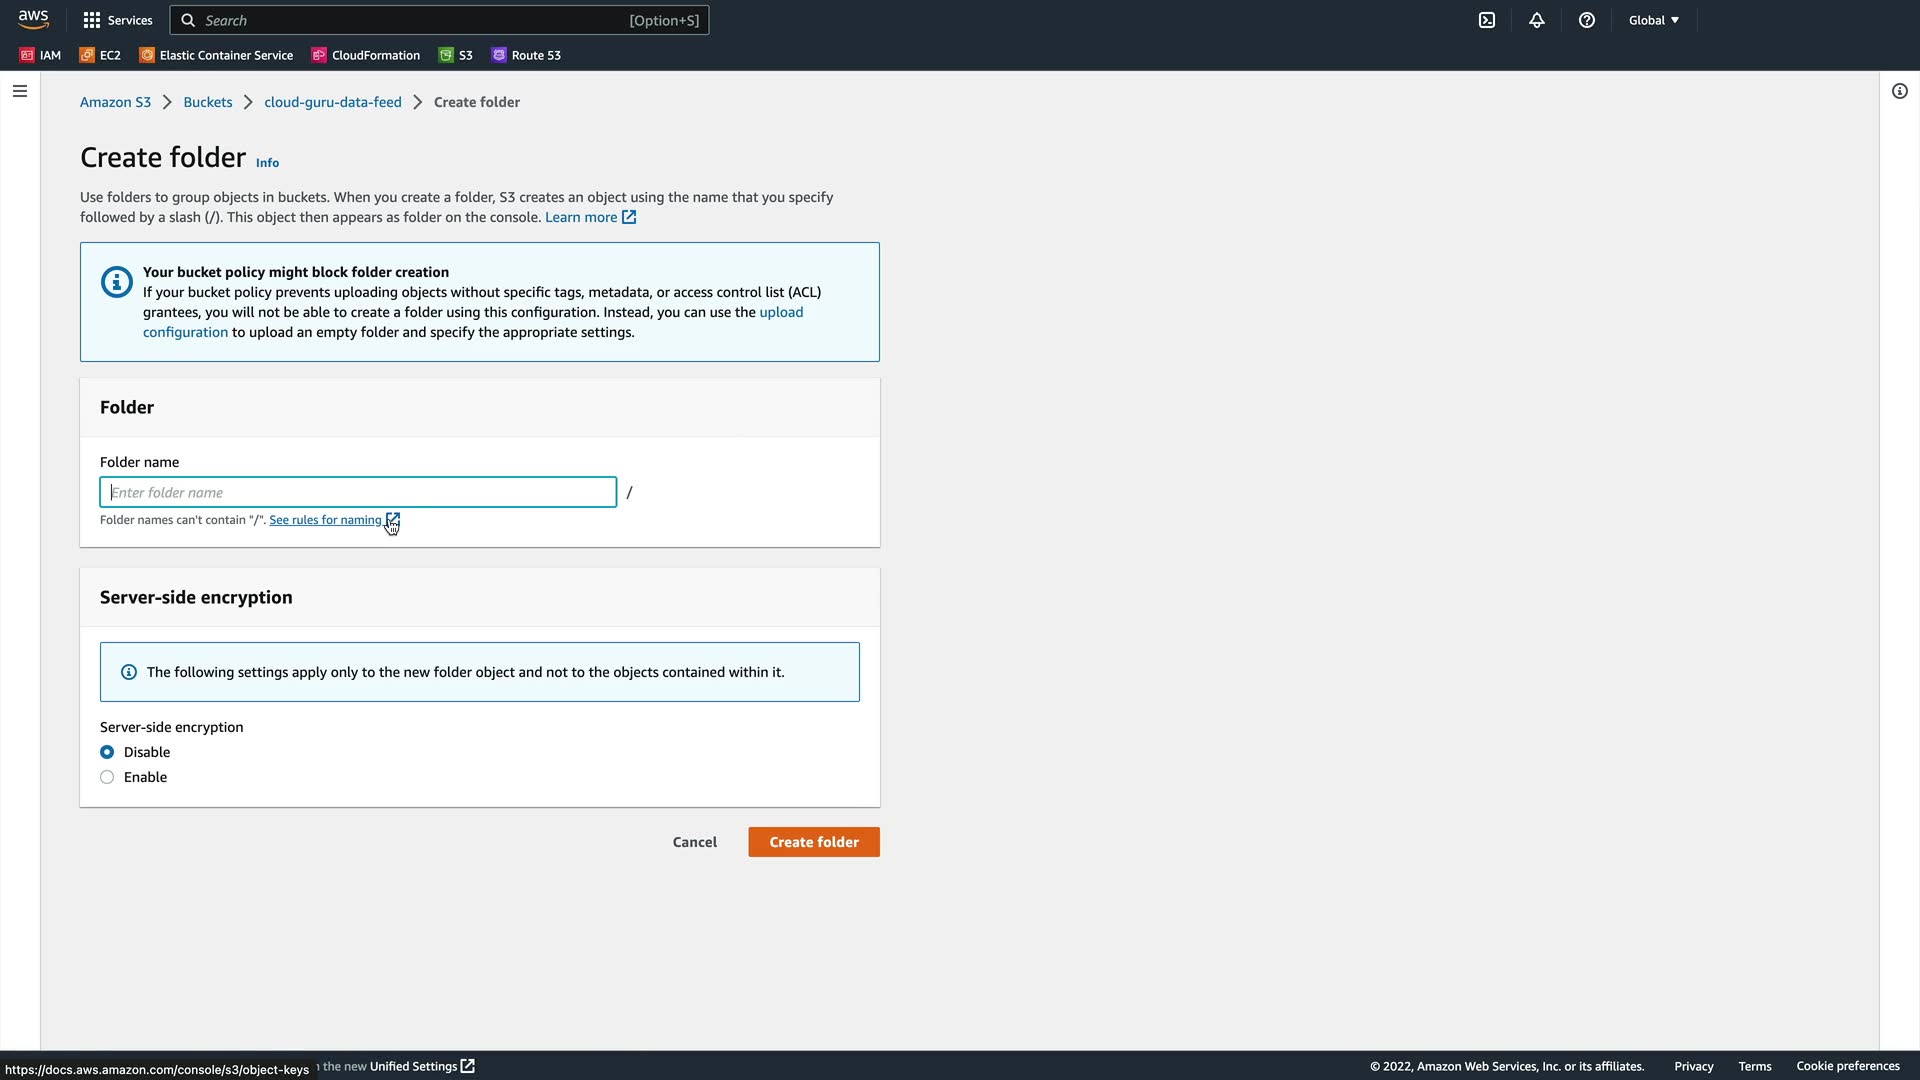This screenshot has height=1080, width=1920.
Task: Open the notifications bell
Action: click(1537, 20)
